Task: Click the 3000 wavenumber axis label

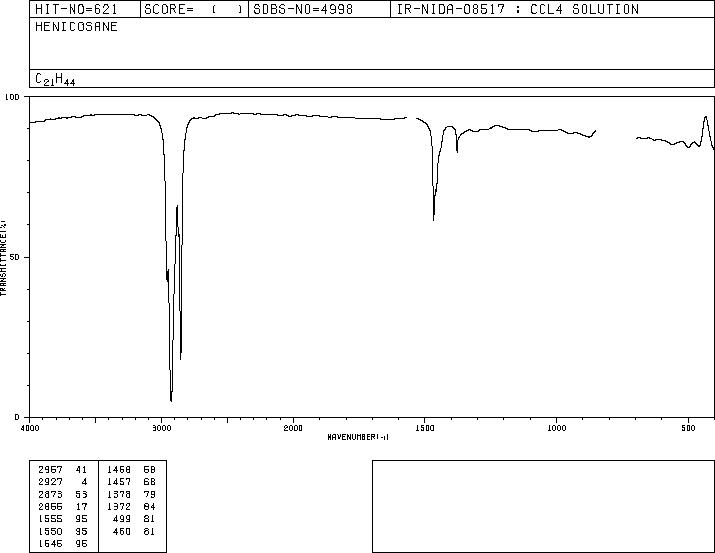Action: [x=161, y=428]
